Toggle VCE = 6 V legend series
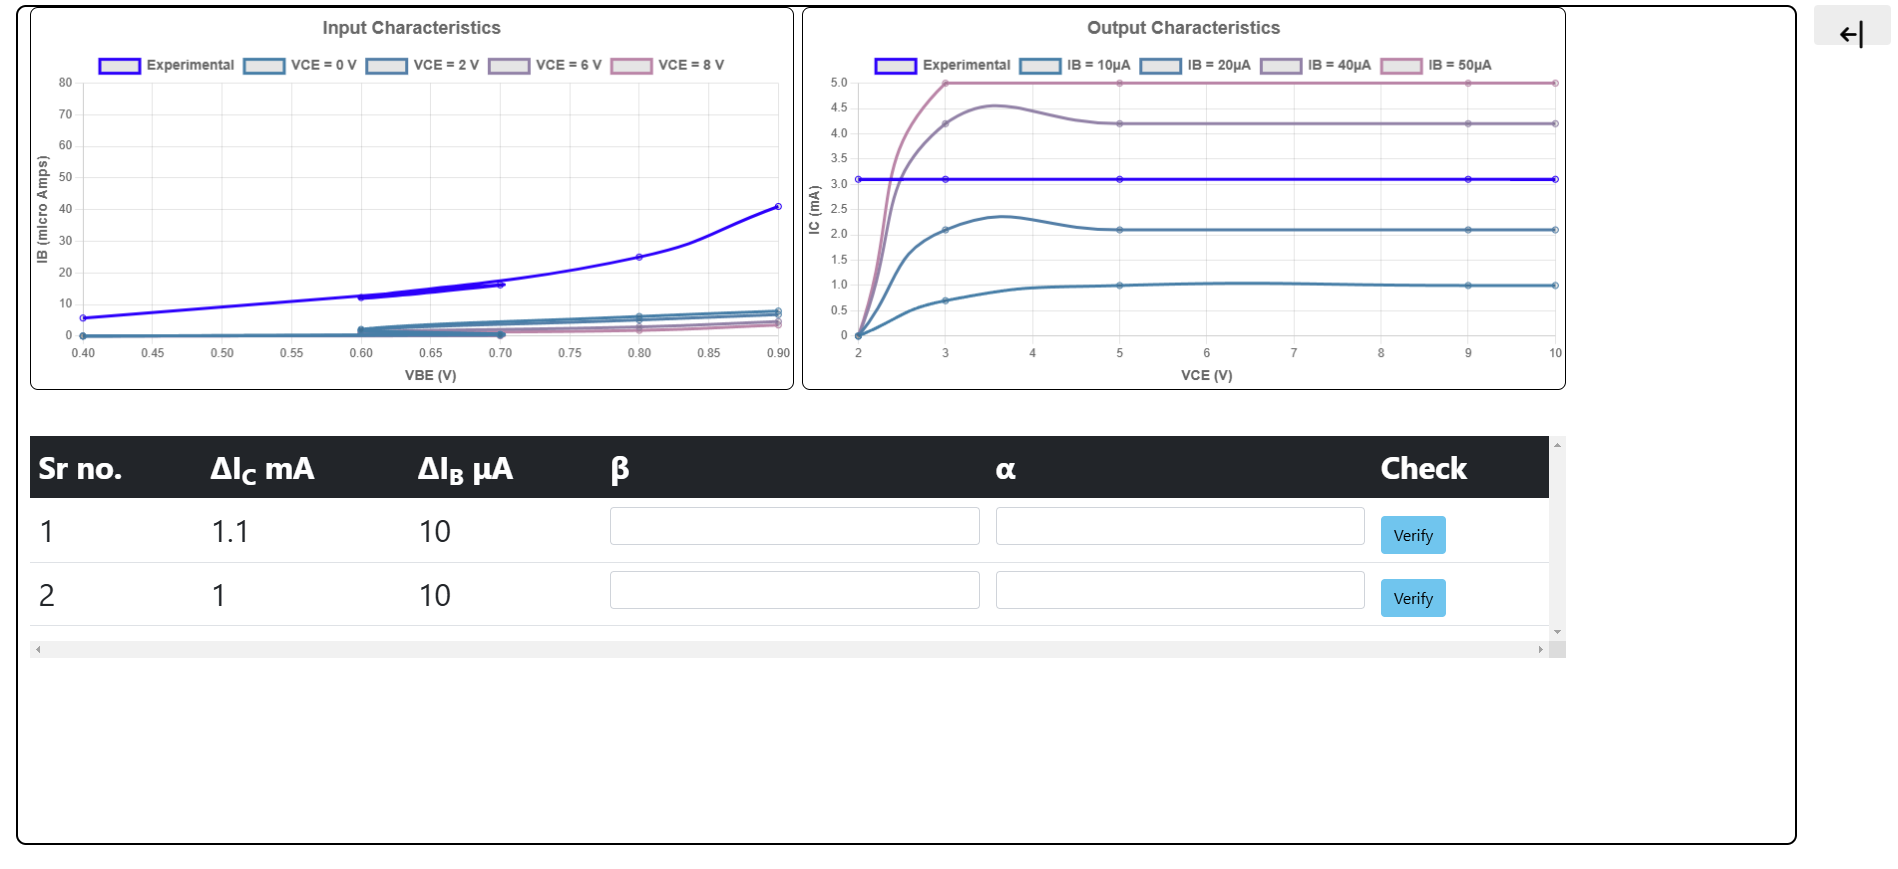 (545, 66)
